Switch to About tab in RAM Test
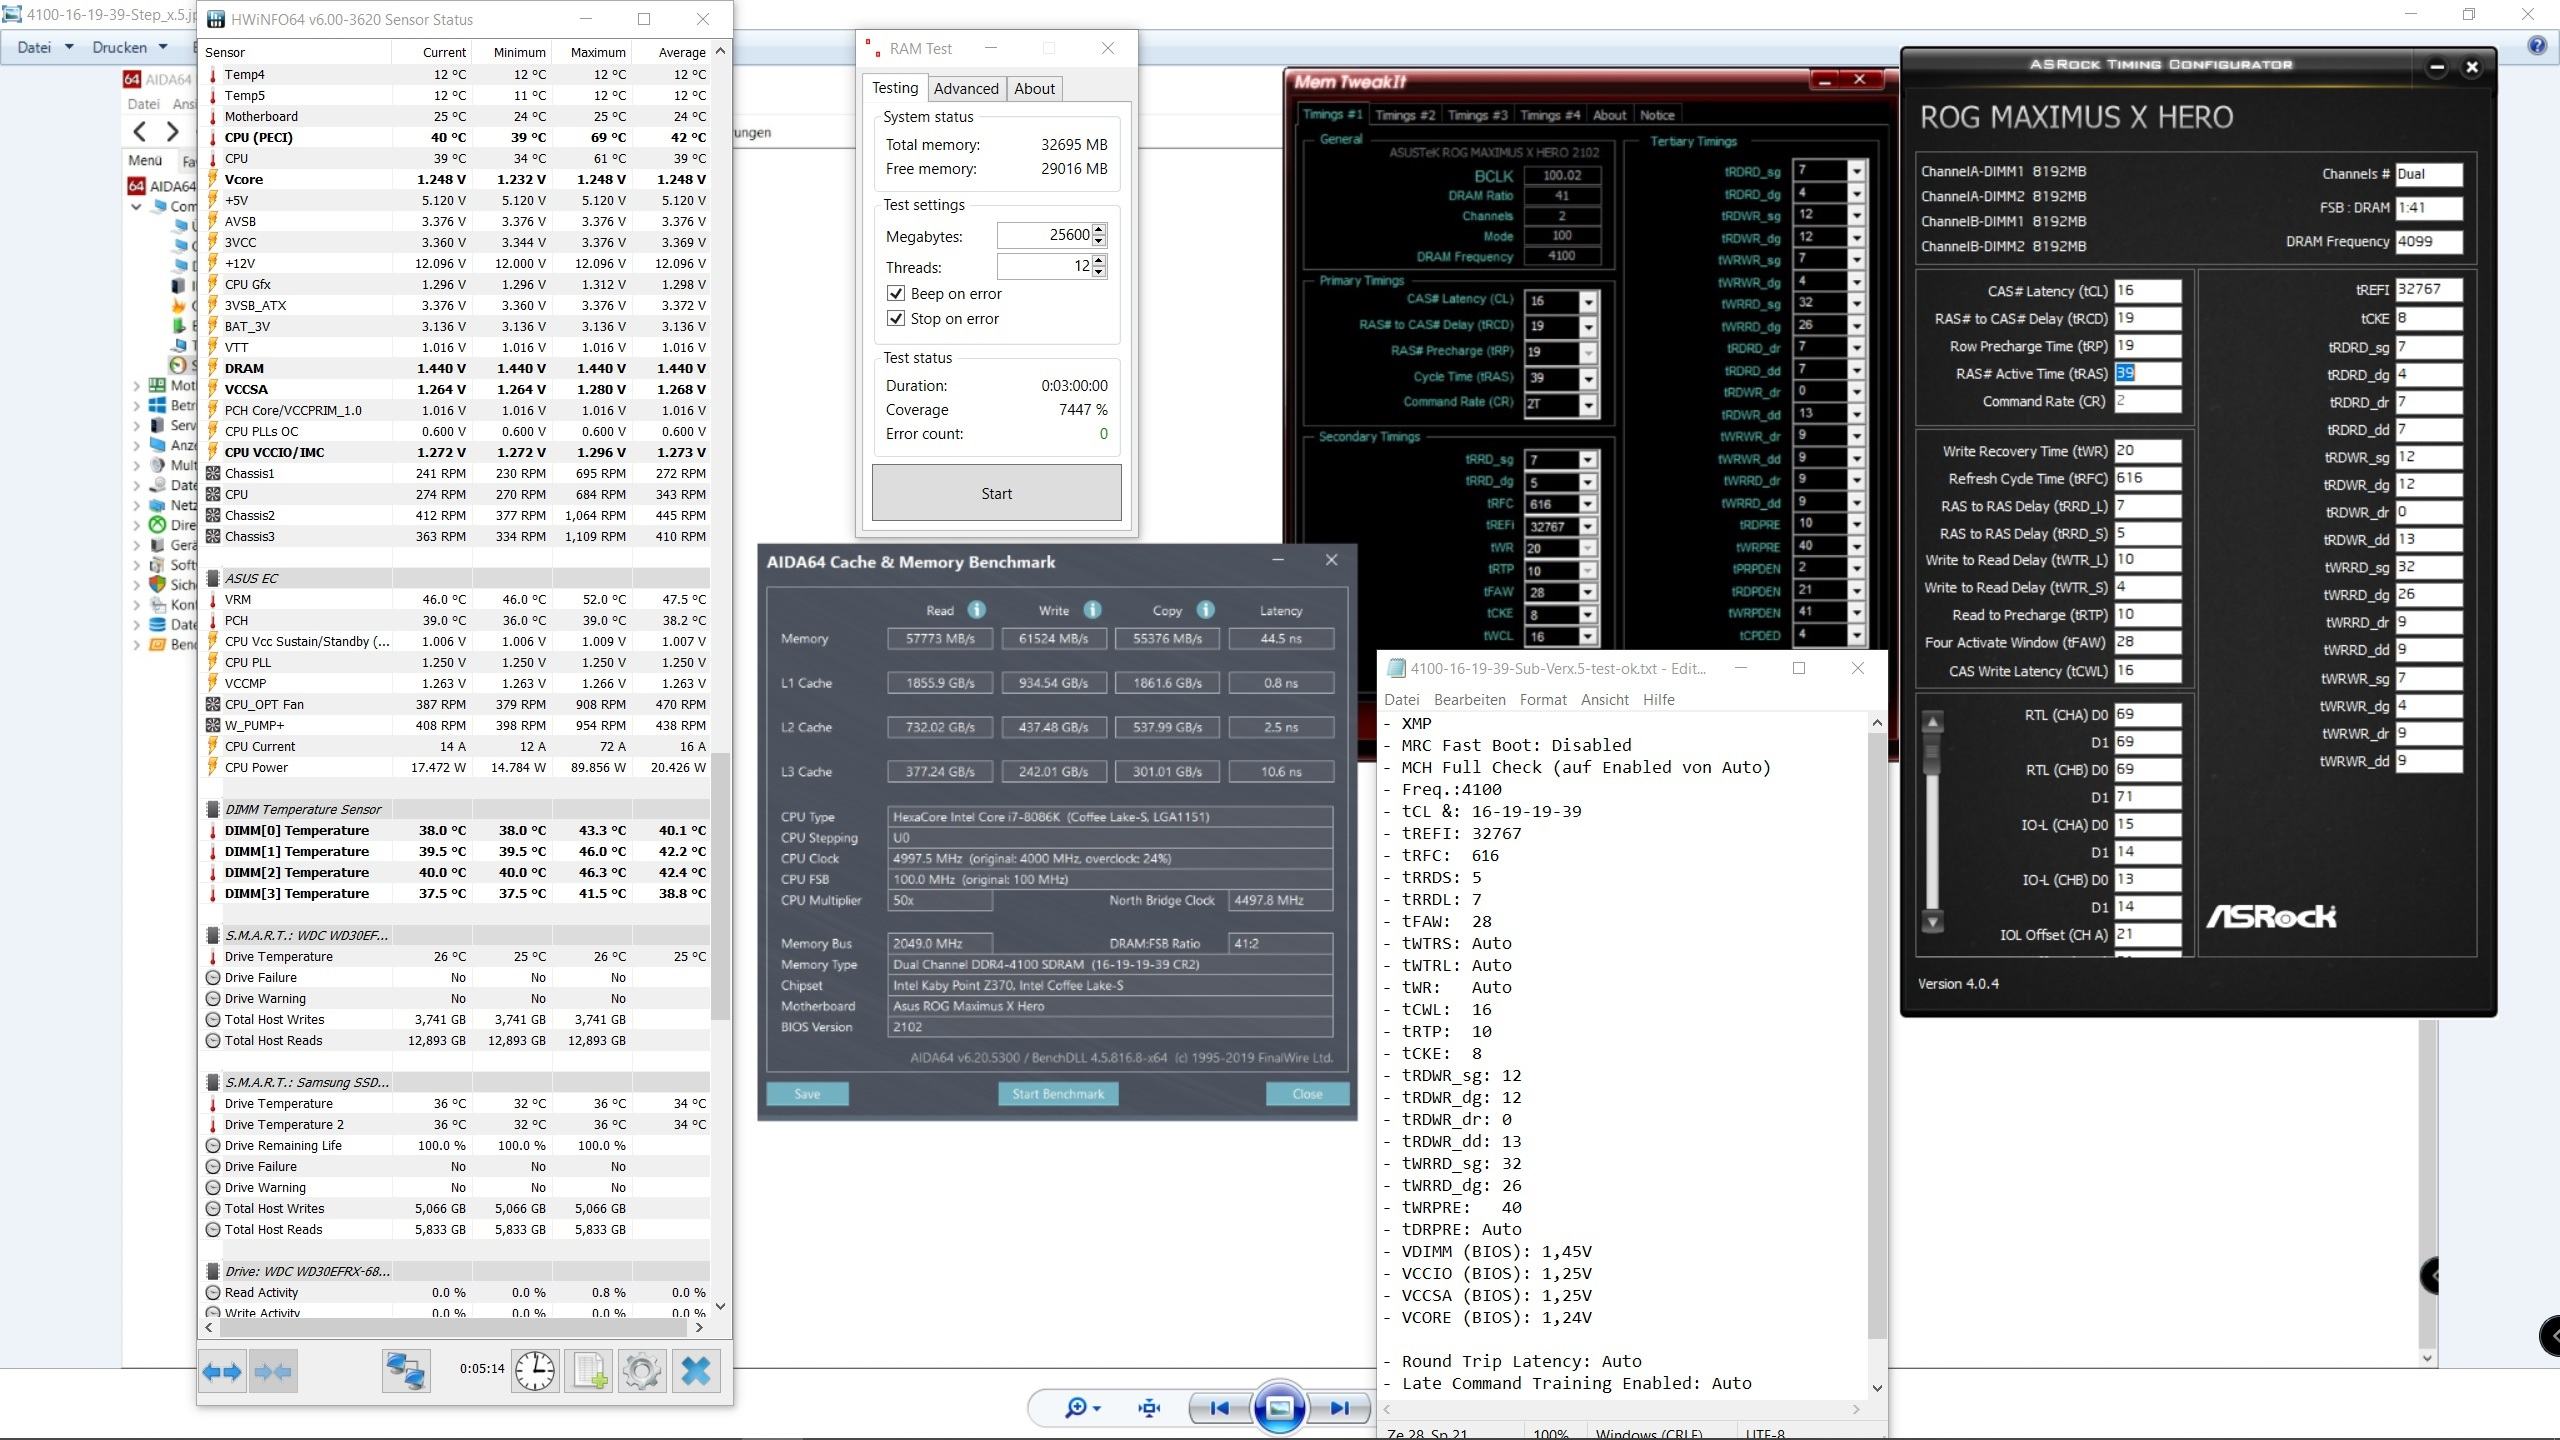Image resolution: width=2560 pixels, height=1440 pixels. point(1034,88)
